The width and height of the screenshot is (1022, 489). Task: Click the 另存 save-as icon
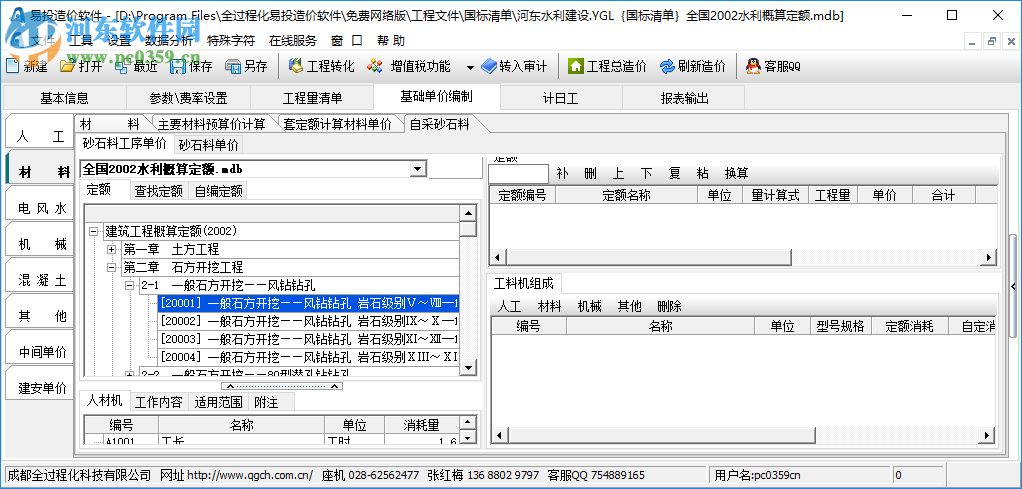coord(233,66)
